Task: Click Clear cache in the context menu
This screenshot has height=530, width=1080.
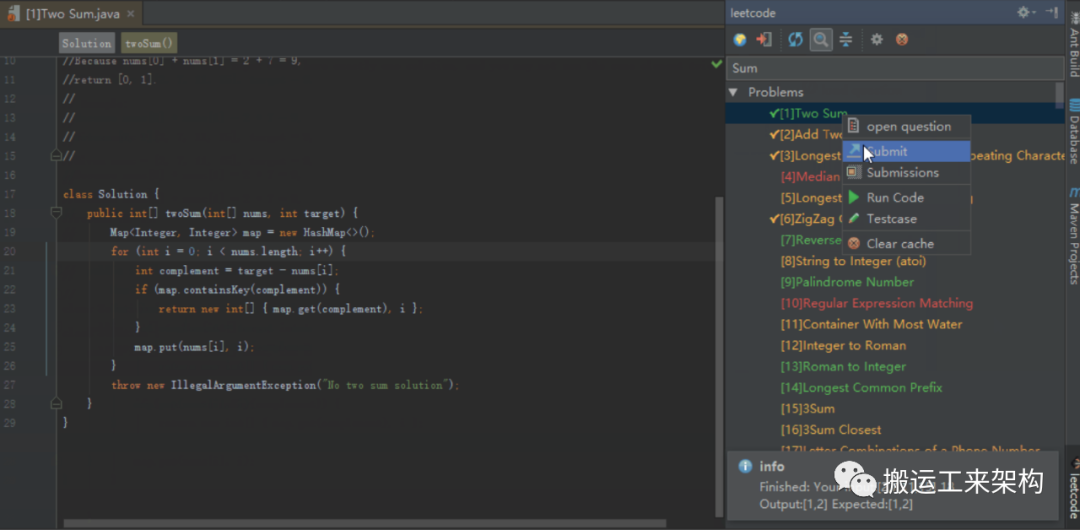Action: 900,243
